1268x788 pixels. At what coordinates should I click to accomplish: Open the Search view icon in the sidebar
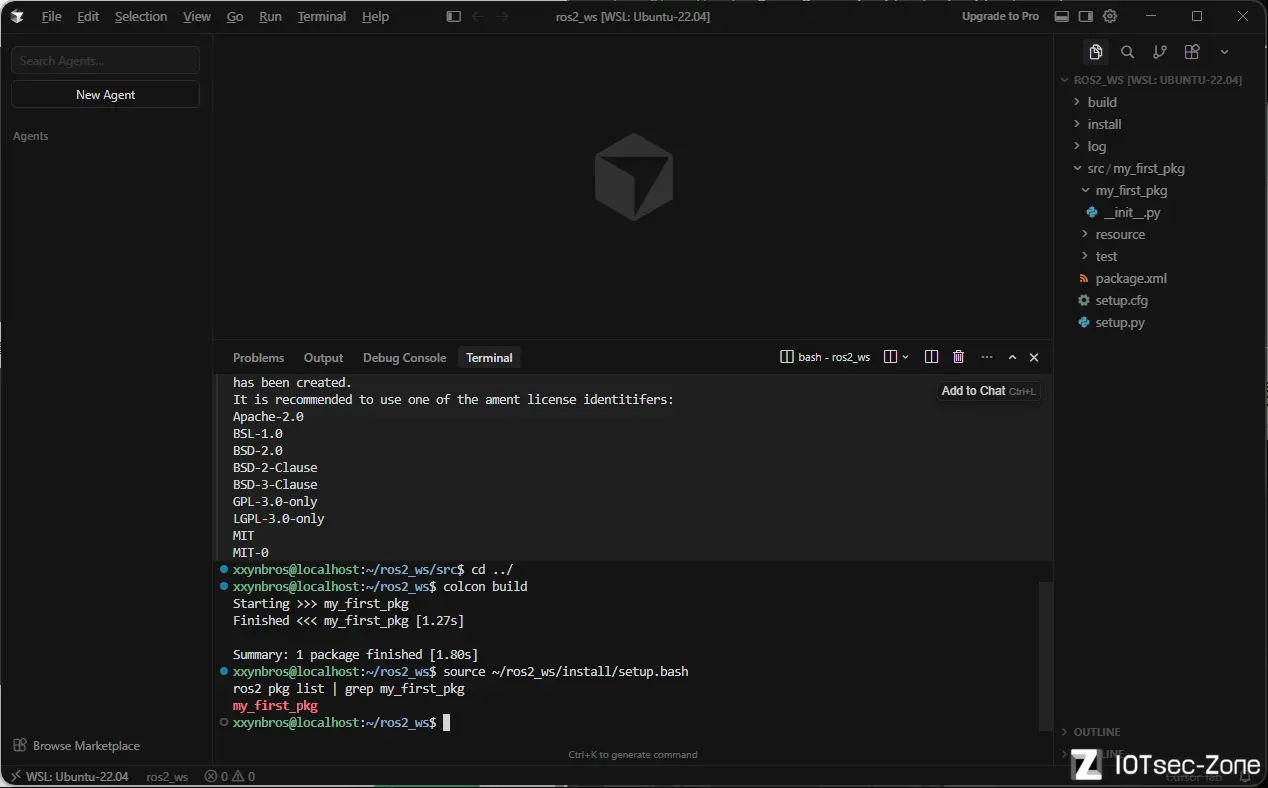(1128, 52)
